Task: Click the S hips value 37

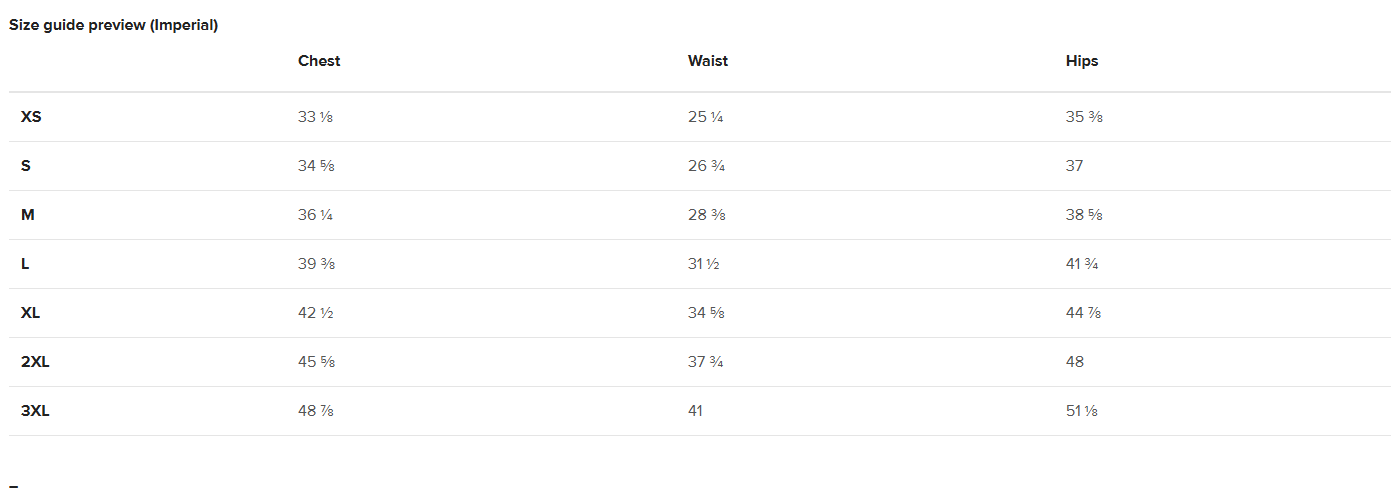Action: point(1074,166)
